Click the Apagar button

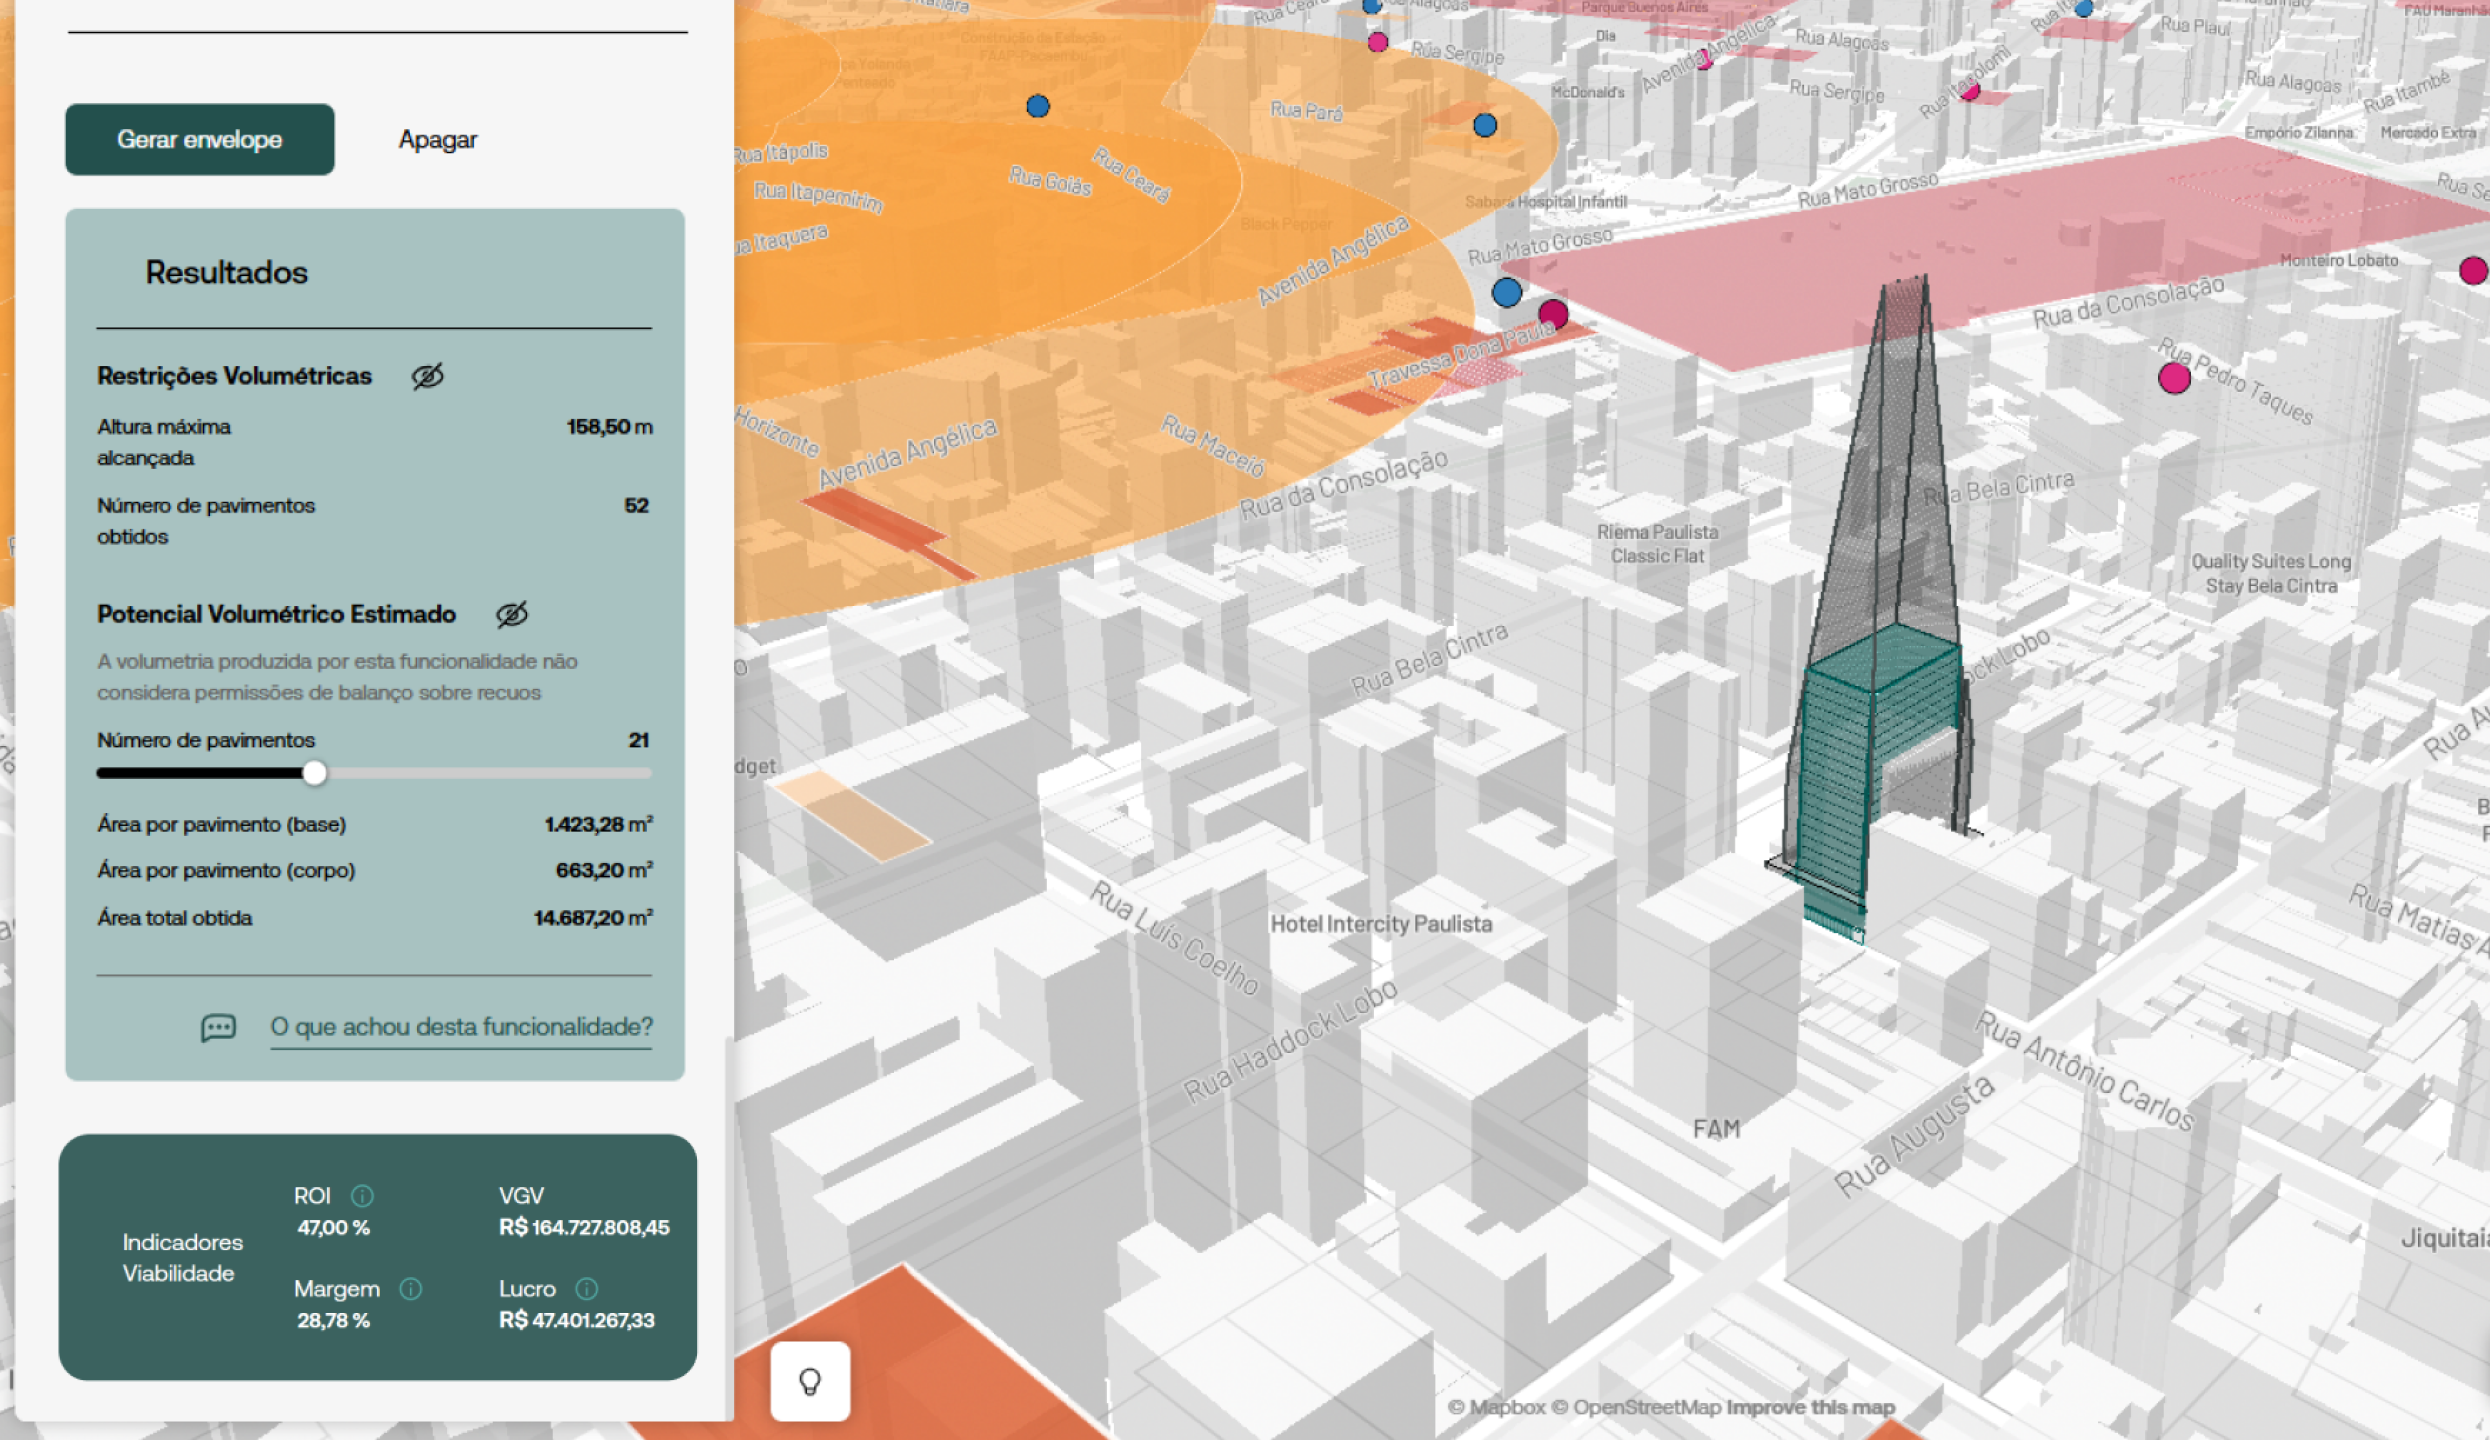437,139
